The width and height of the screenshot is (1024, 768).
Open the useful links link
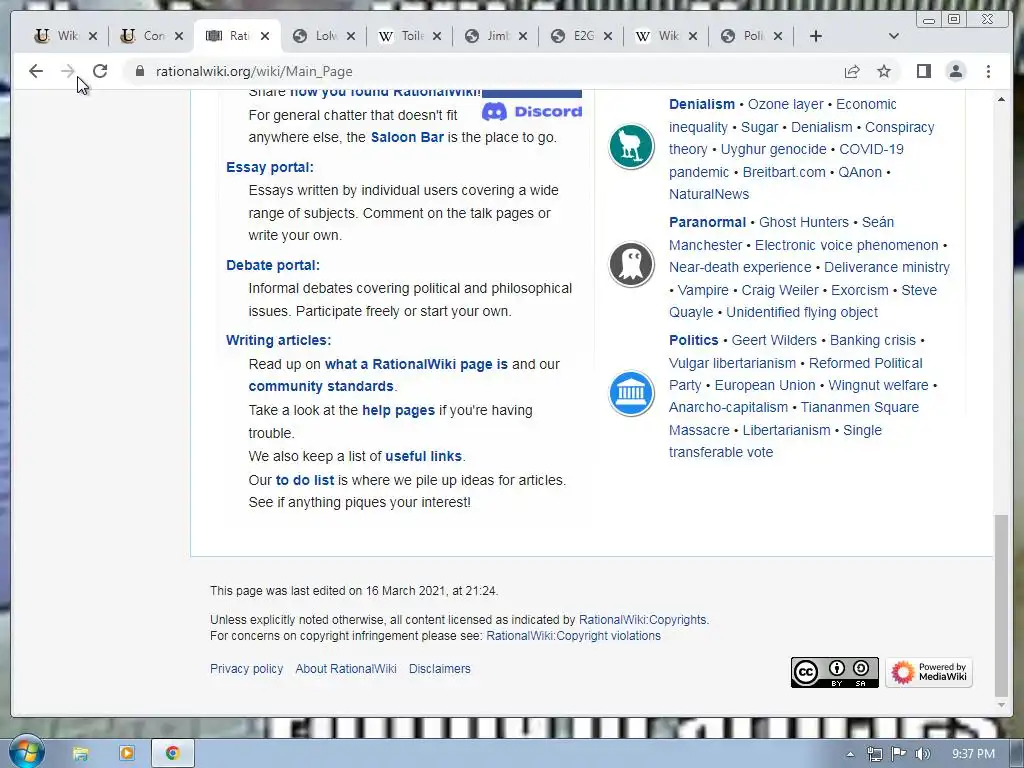pyautogui.click(x=423, y=456)
